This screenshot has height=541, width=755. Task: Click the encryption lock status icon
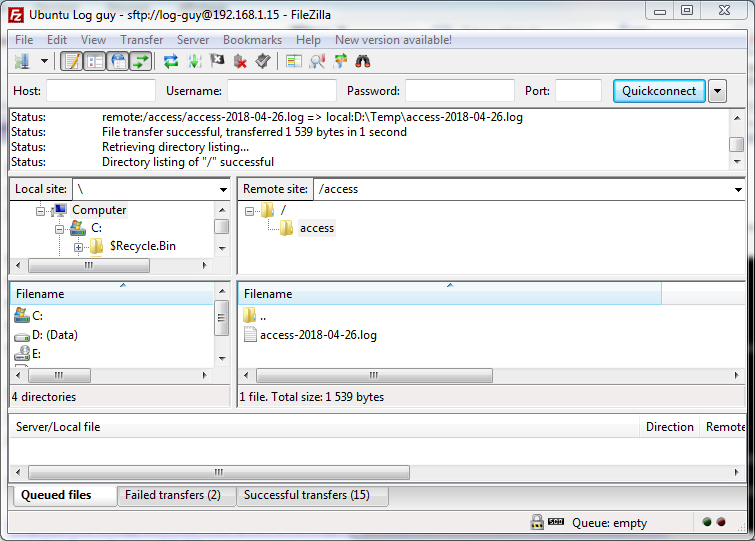coord(537,522)
